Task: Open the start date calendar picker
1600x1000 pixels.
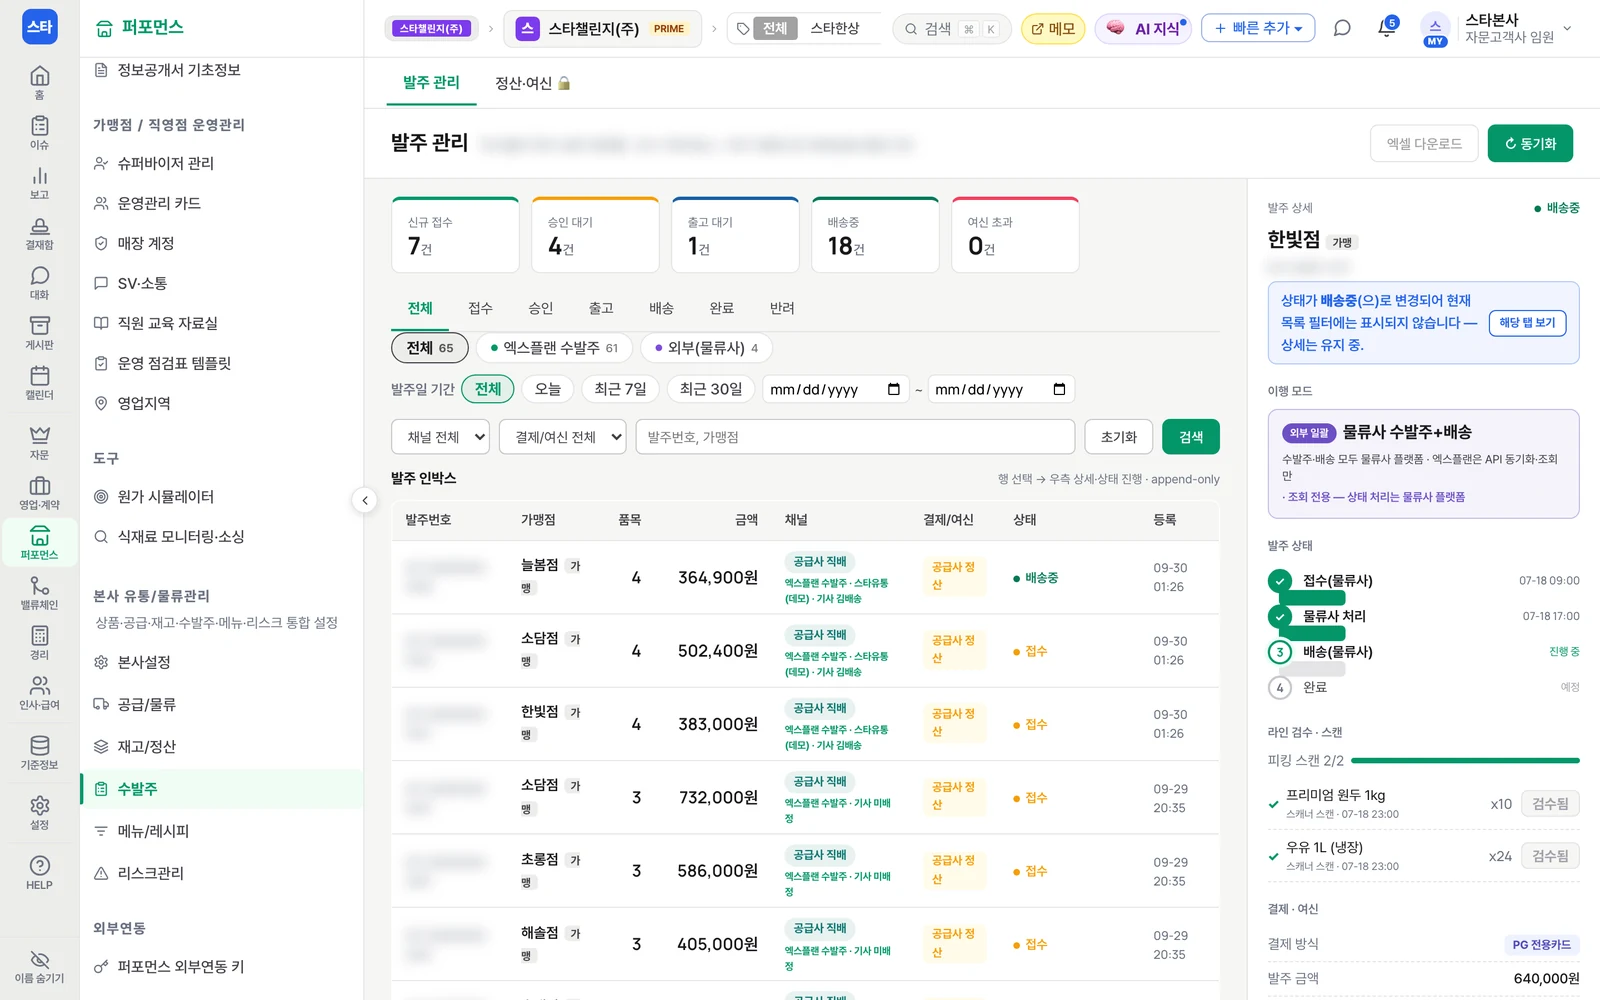Action: point(894,389)
